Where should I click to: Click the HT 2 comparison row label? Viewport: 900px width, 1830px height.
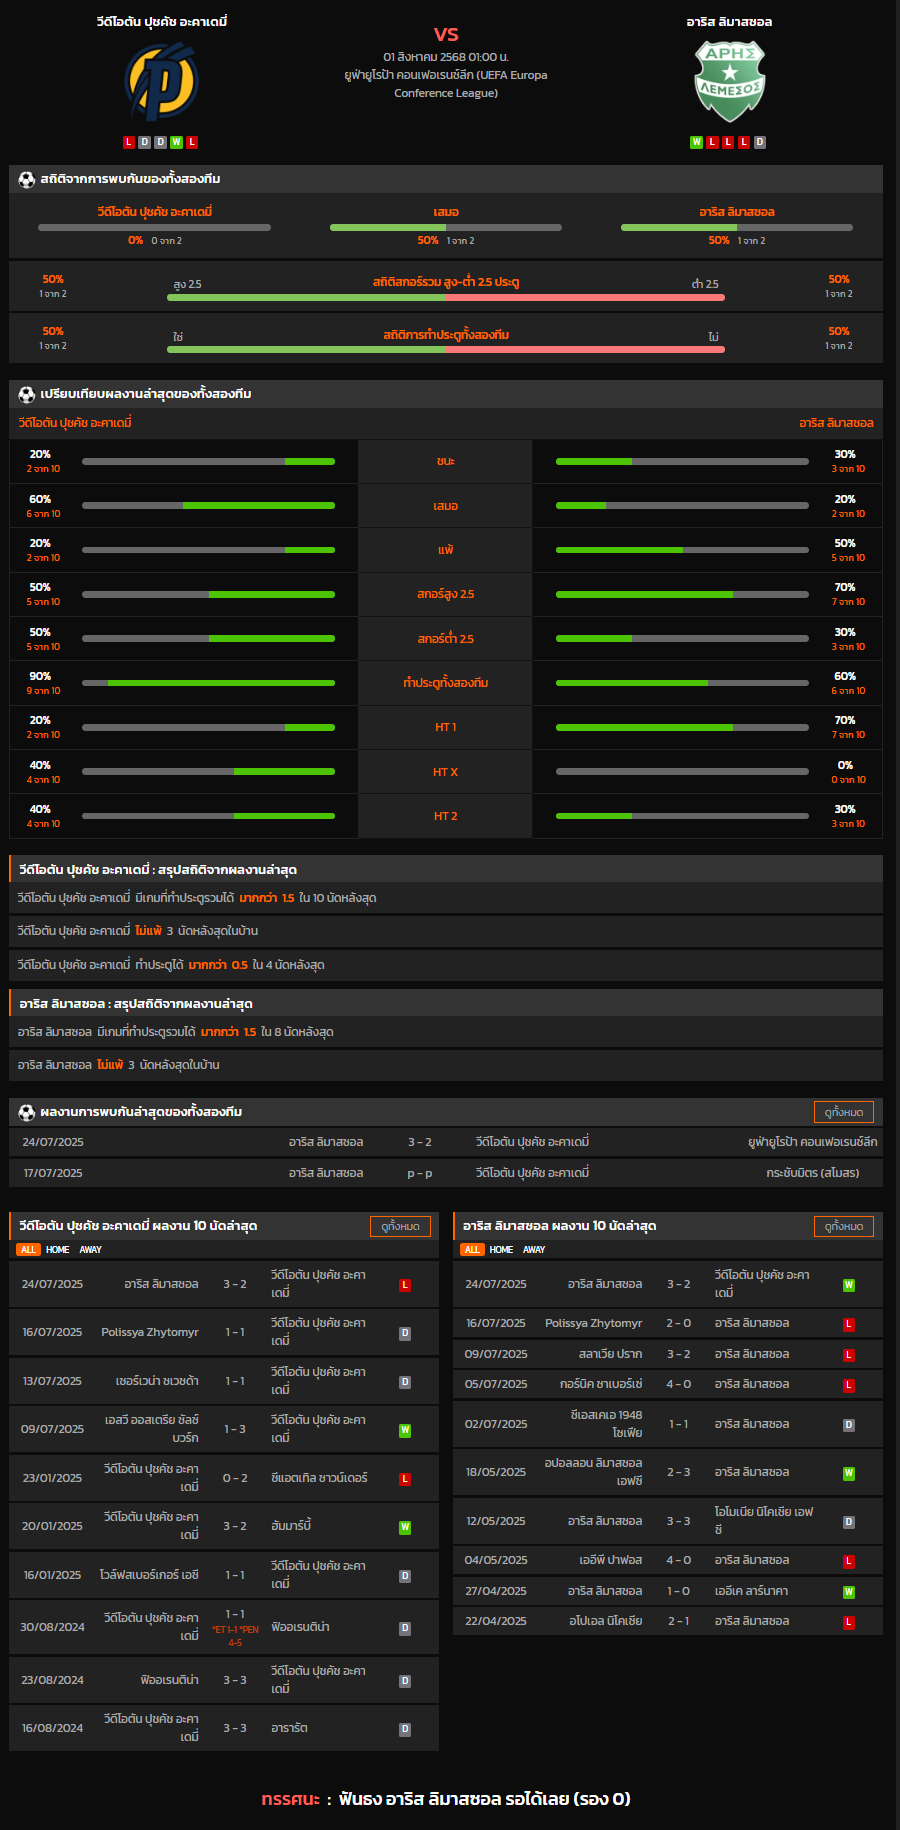click(446, 816)
